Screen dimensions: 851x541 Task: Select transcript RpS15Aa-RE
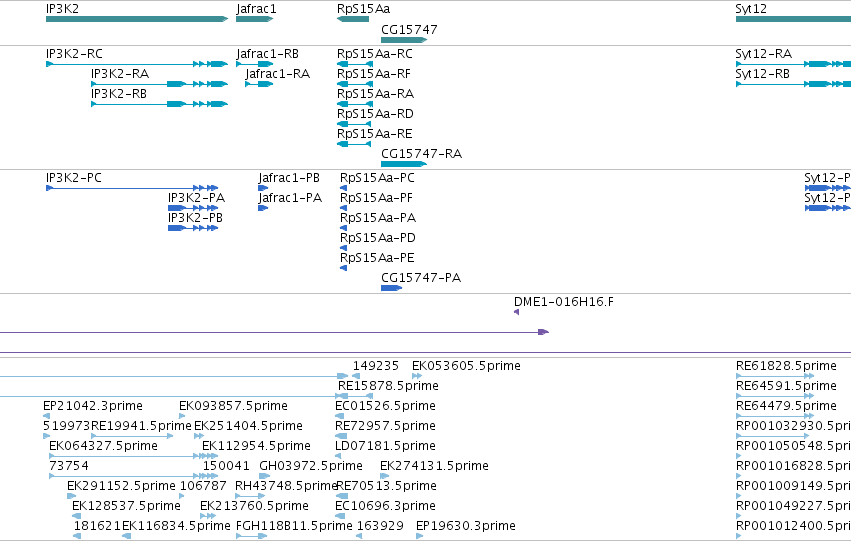(354, 144)
